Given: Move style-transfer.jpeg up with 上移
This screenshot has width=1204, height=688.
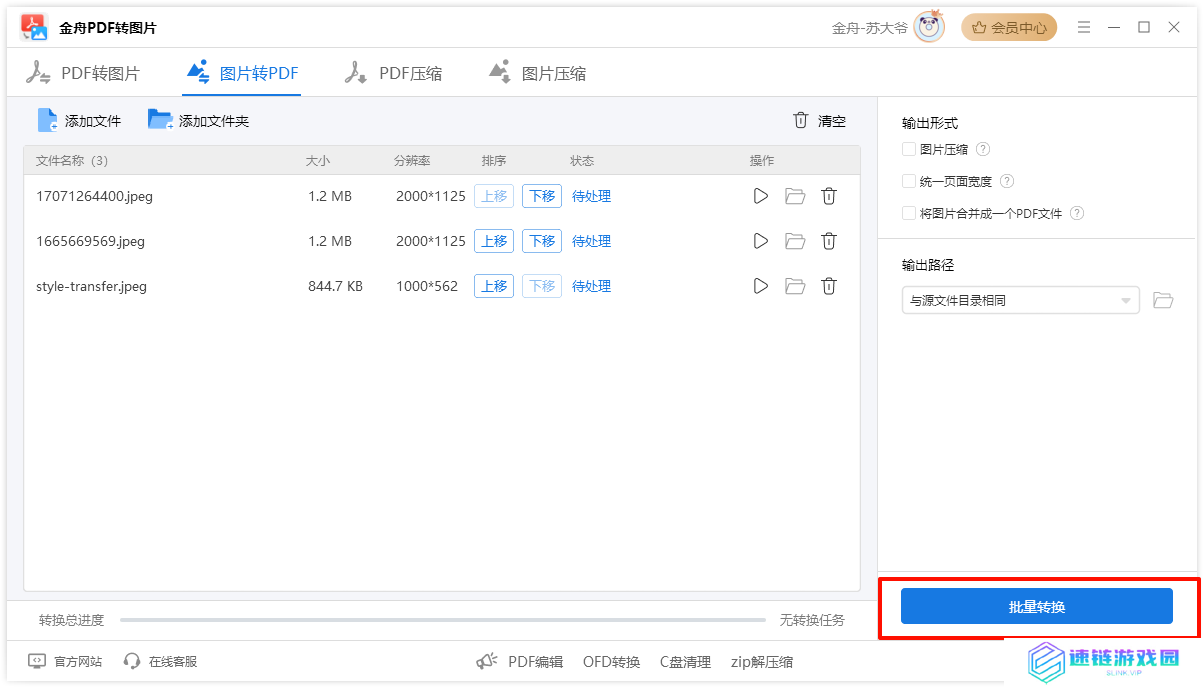Looking at the screenshot, I should [494, 286].
